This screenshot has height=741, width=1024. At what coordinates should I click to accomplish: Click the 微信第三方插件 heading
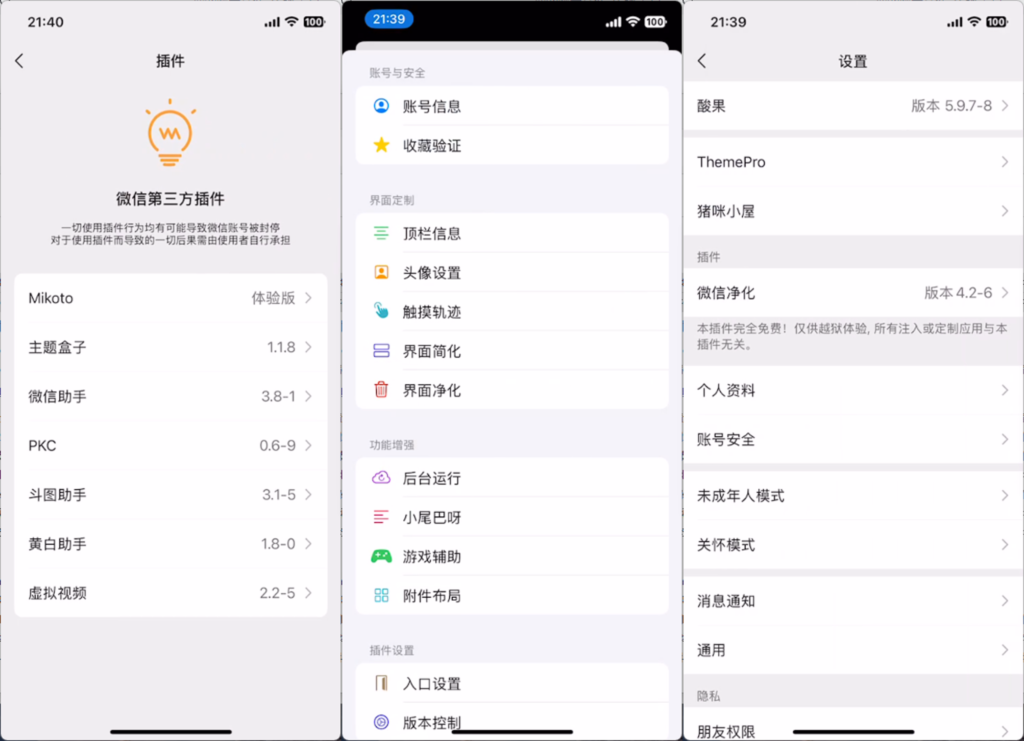(170, 199)
